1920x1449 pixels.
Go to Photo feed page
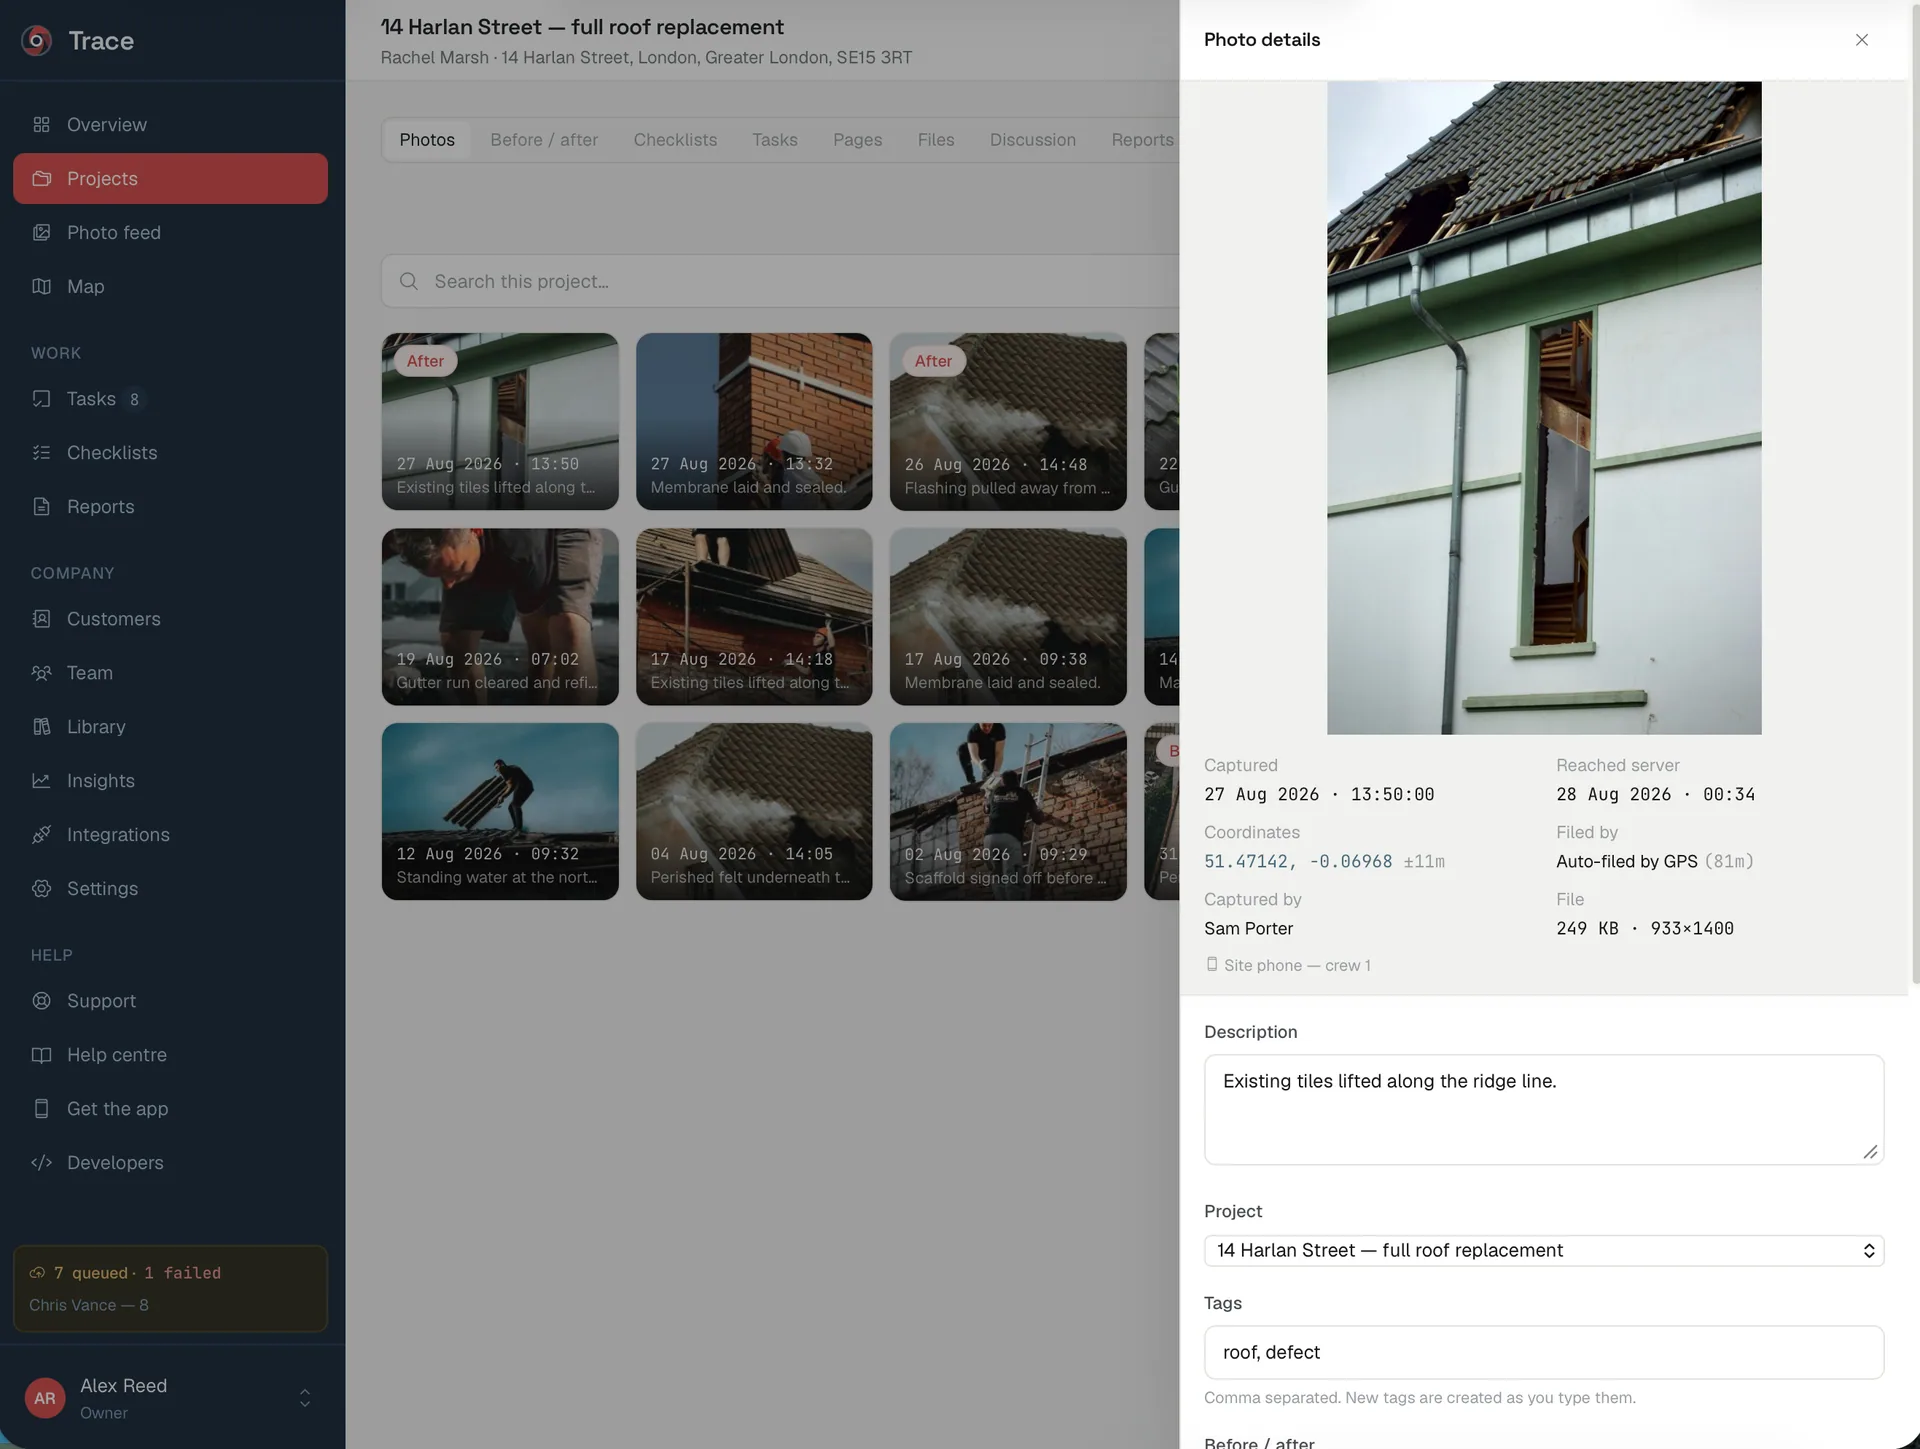click(x=170, y=233)
